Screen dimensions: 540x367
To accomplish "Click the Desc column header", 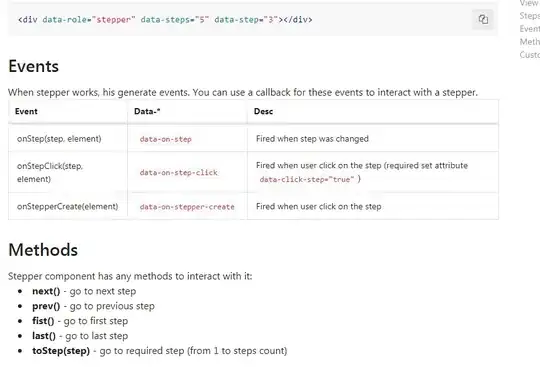I will 263,112.
